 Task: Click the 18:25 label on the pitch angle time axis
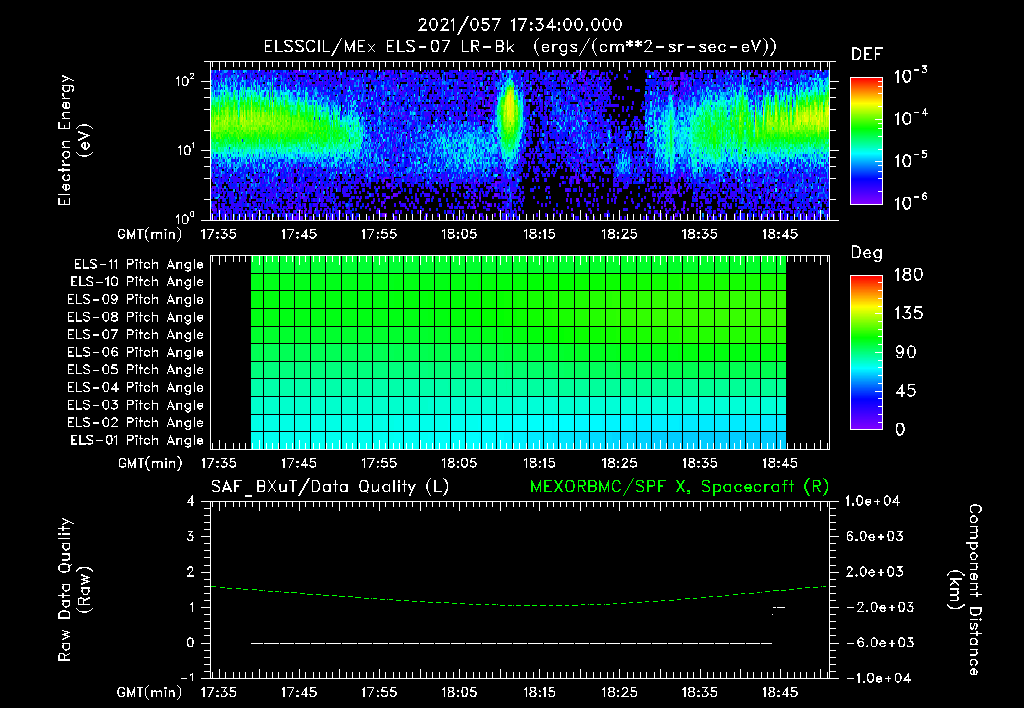pyautogui.click(x=619, y=463)
